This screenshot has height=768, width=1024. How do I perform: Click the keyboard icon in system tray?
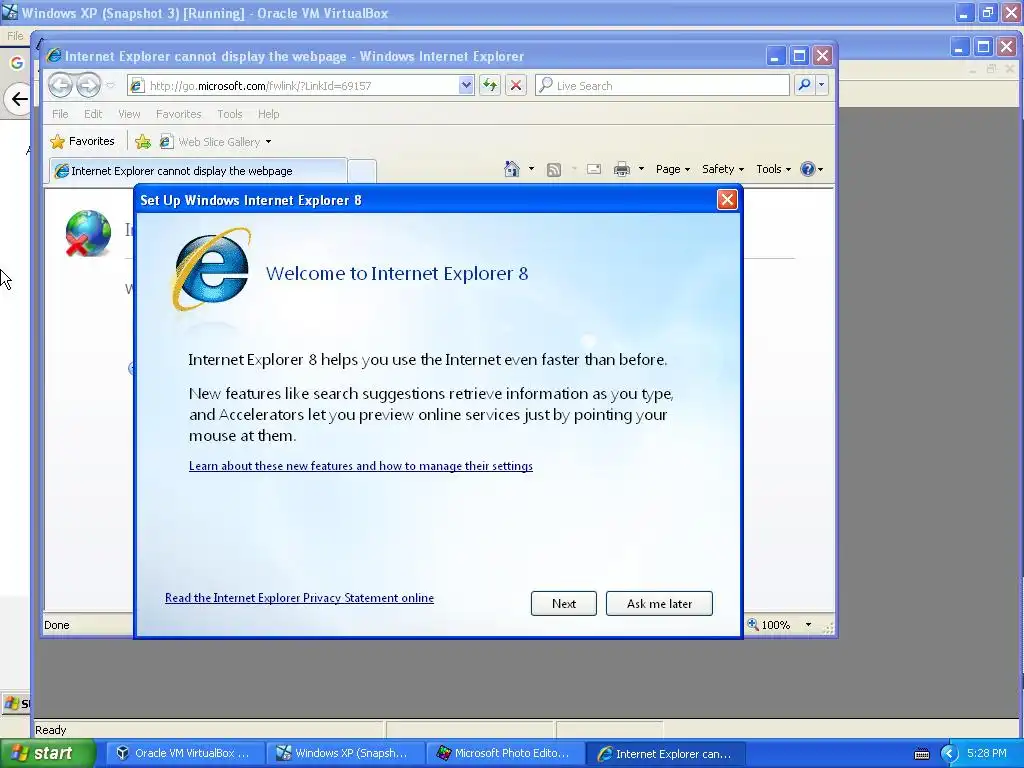pyautogui.click(x=921, y=754)
